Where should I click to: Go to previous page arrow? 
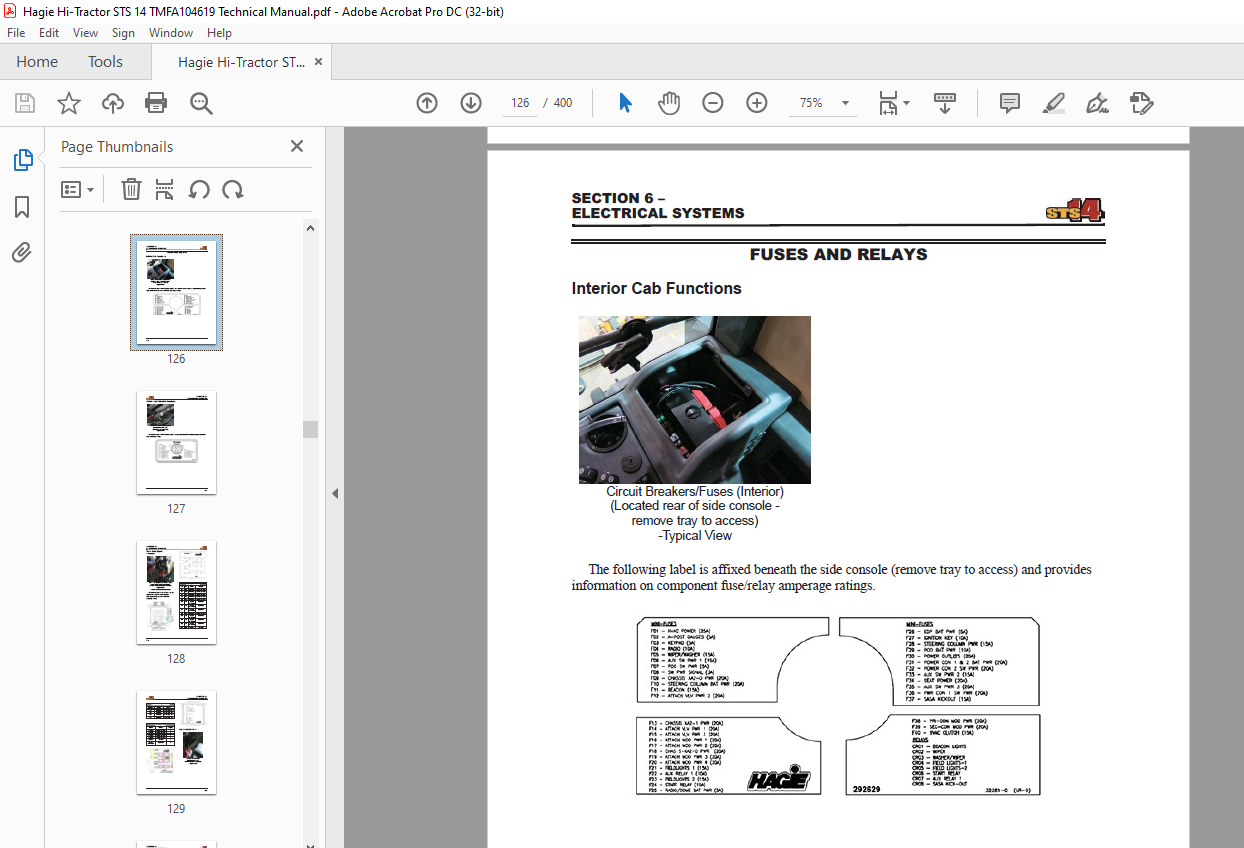(x=427, y=103)
